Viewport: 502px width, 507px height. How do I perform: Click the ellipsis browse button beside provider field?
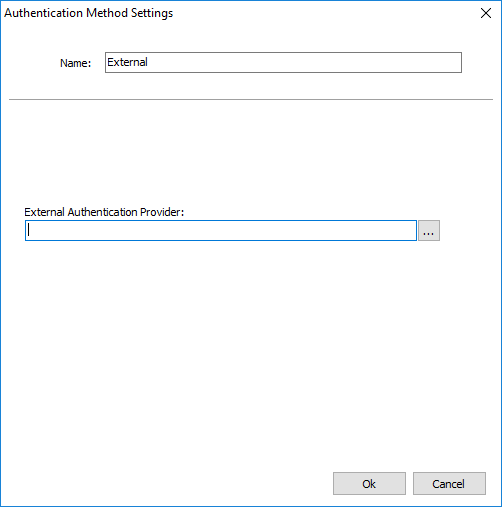[x=429, y=230]
